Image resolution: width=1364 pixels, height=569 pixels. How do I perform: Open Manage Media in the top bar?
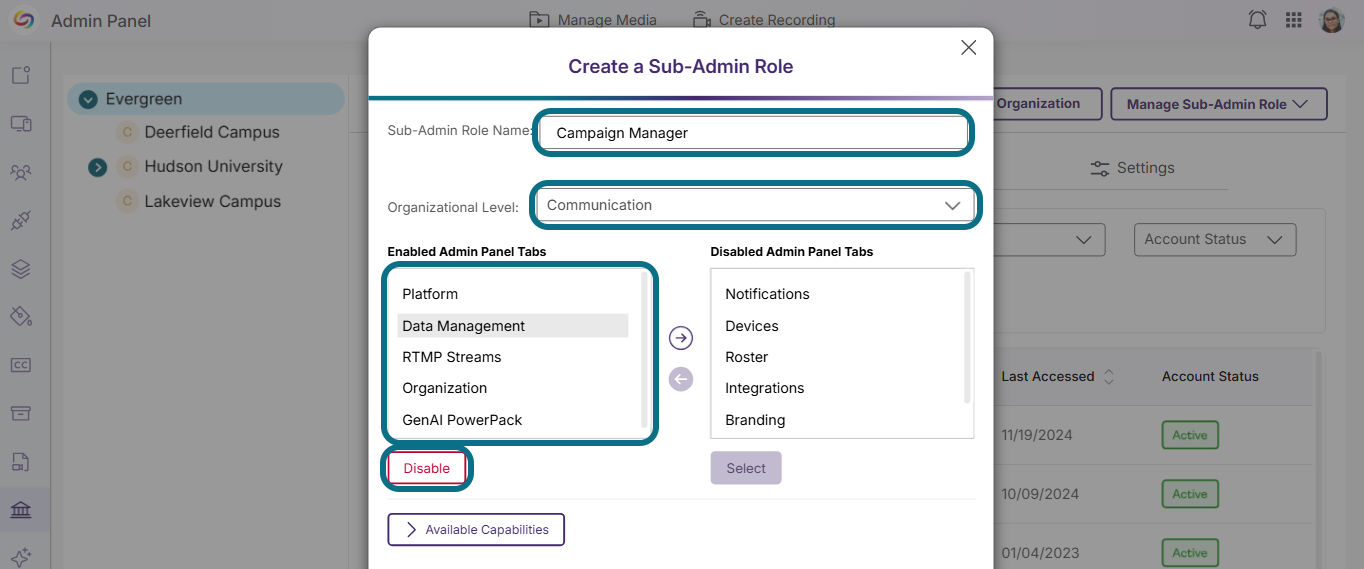pyautogui.click(x=593, y=20)
